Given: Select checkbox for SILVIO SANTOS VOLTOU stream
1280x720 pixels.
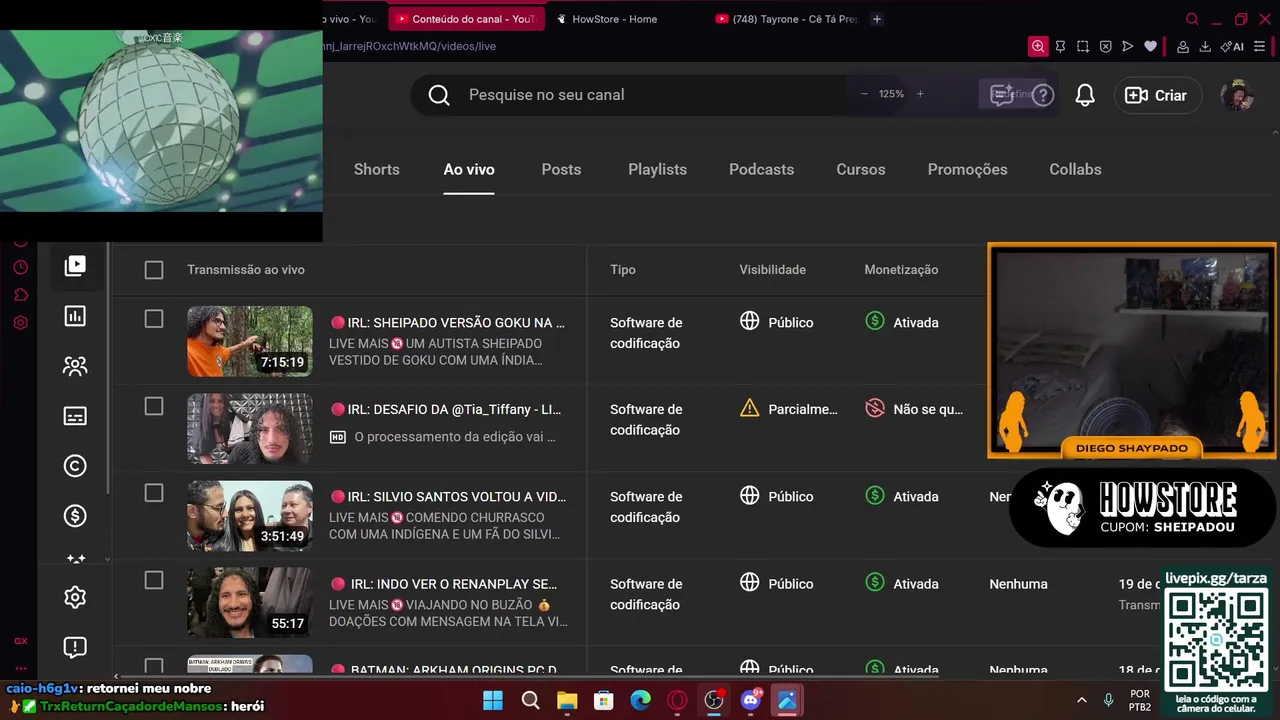Looking at the screenshot, I should pos(153,493).
